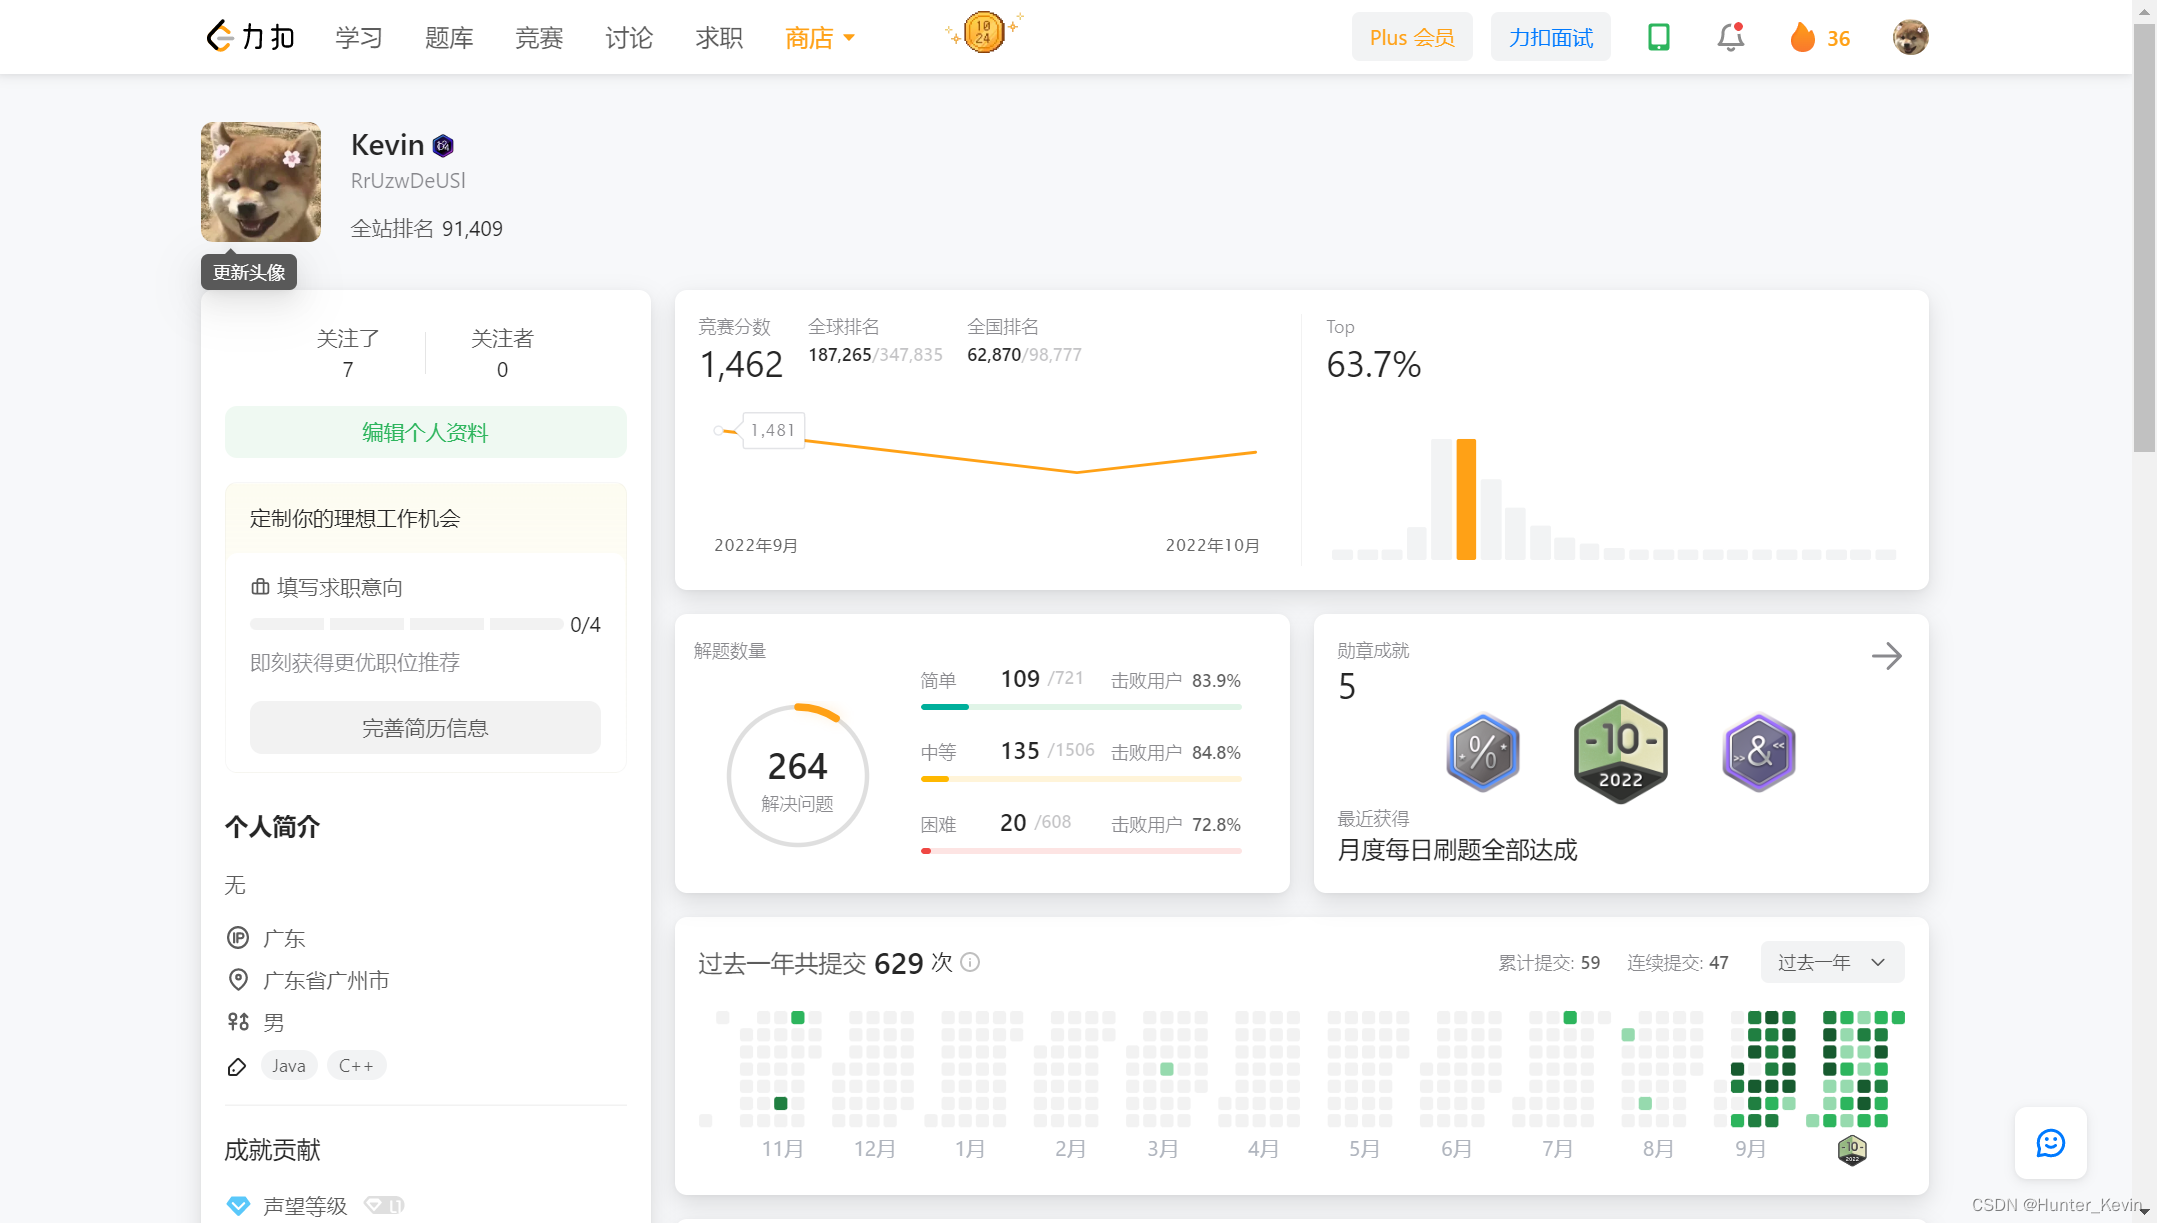The height and width of the screenshot is (1223, 2157).
Task: Go to the 竞赛 nav item
Action: [x=539, y=38]
